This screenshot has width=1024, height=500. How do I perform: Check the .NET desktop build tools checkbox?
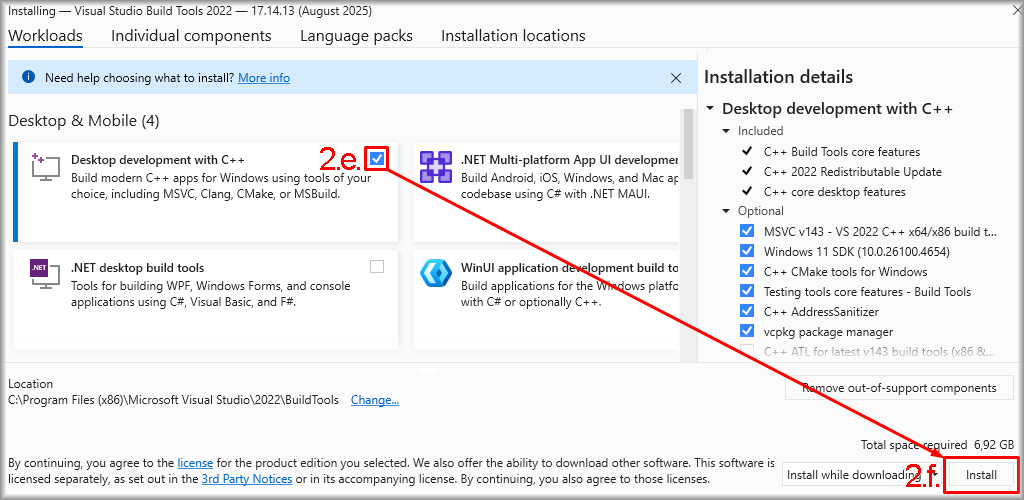[x=376, y=266]
